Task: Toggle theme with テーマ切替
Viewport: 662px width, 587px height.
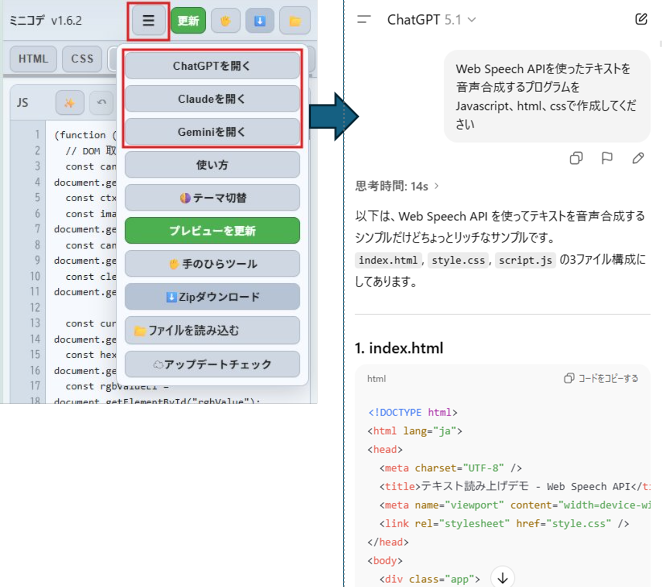Action: (x=212, y=198)
